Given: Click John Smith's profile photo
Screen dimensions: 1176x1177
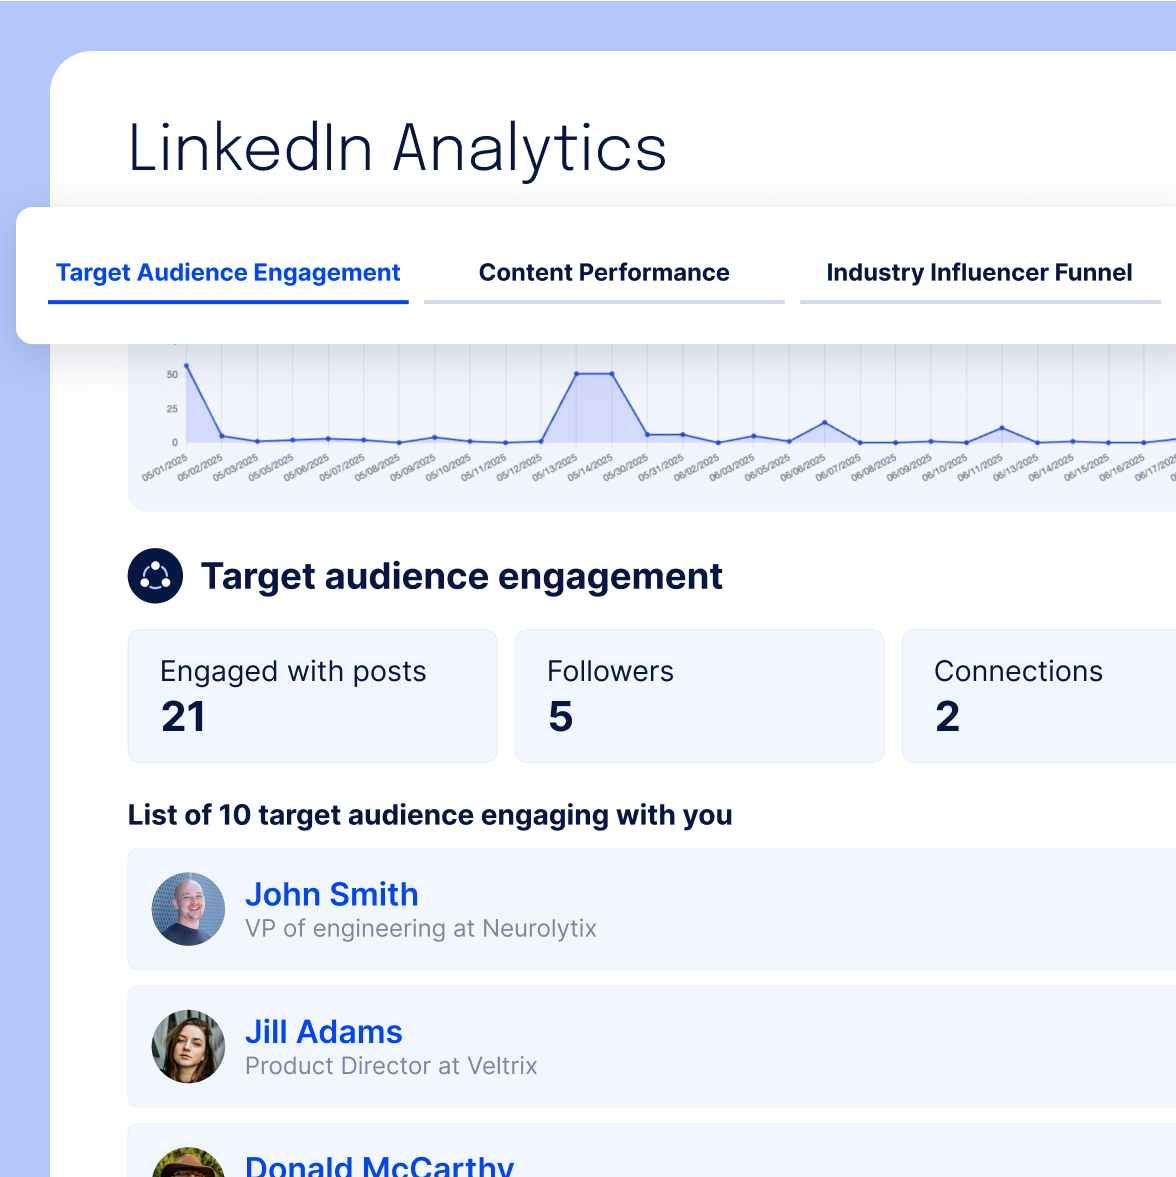Looking at the screenshot, I should (x=188, y=909).
